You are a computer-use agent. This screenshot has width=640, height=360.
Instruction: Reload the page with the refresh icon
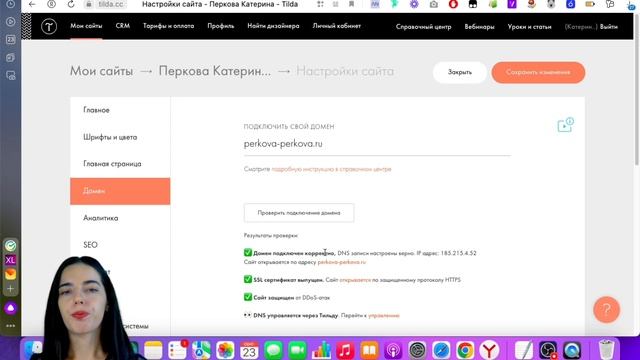click(x=71, y=4)
